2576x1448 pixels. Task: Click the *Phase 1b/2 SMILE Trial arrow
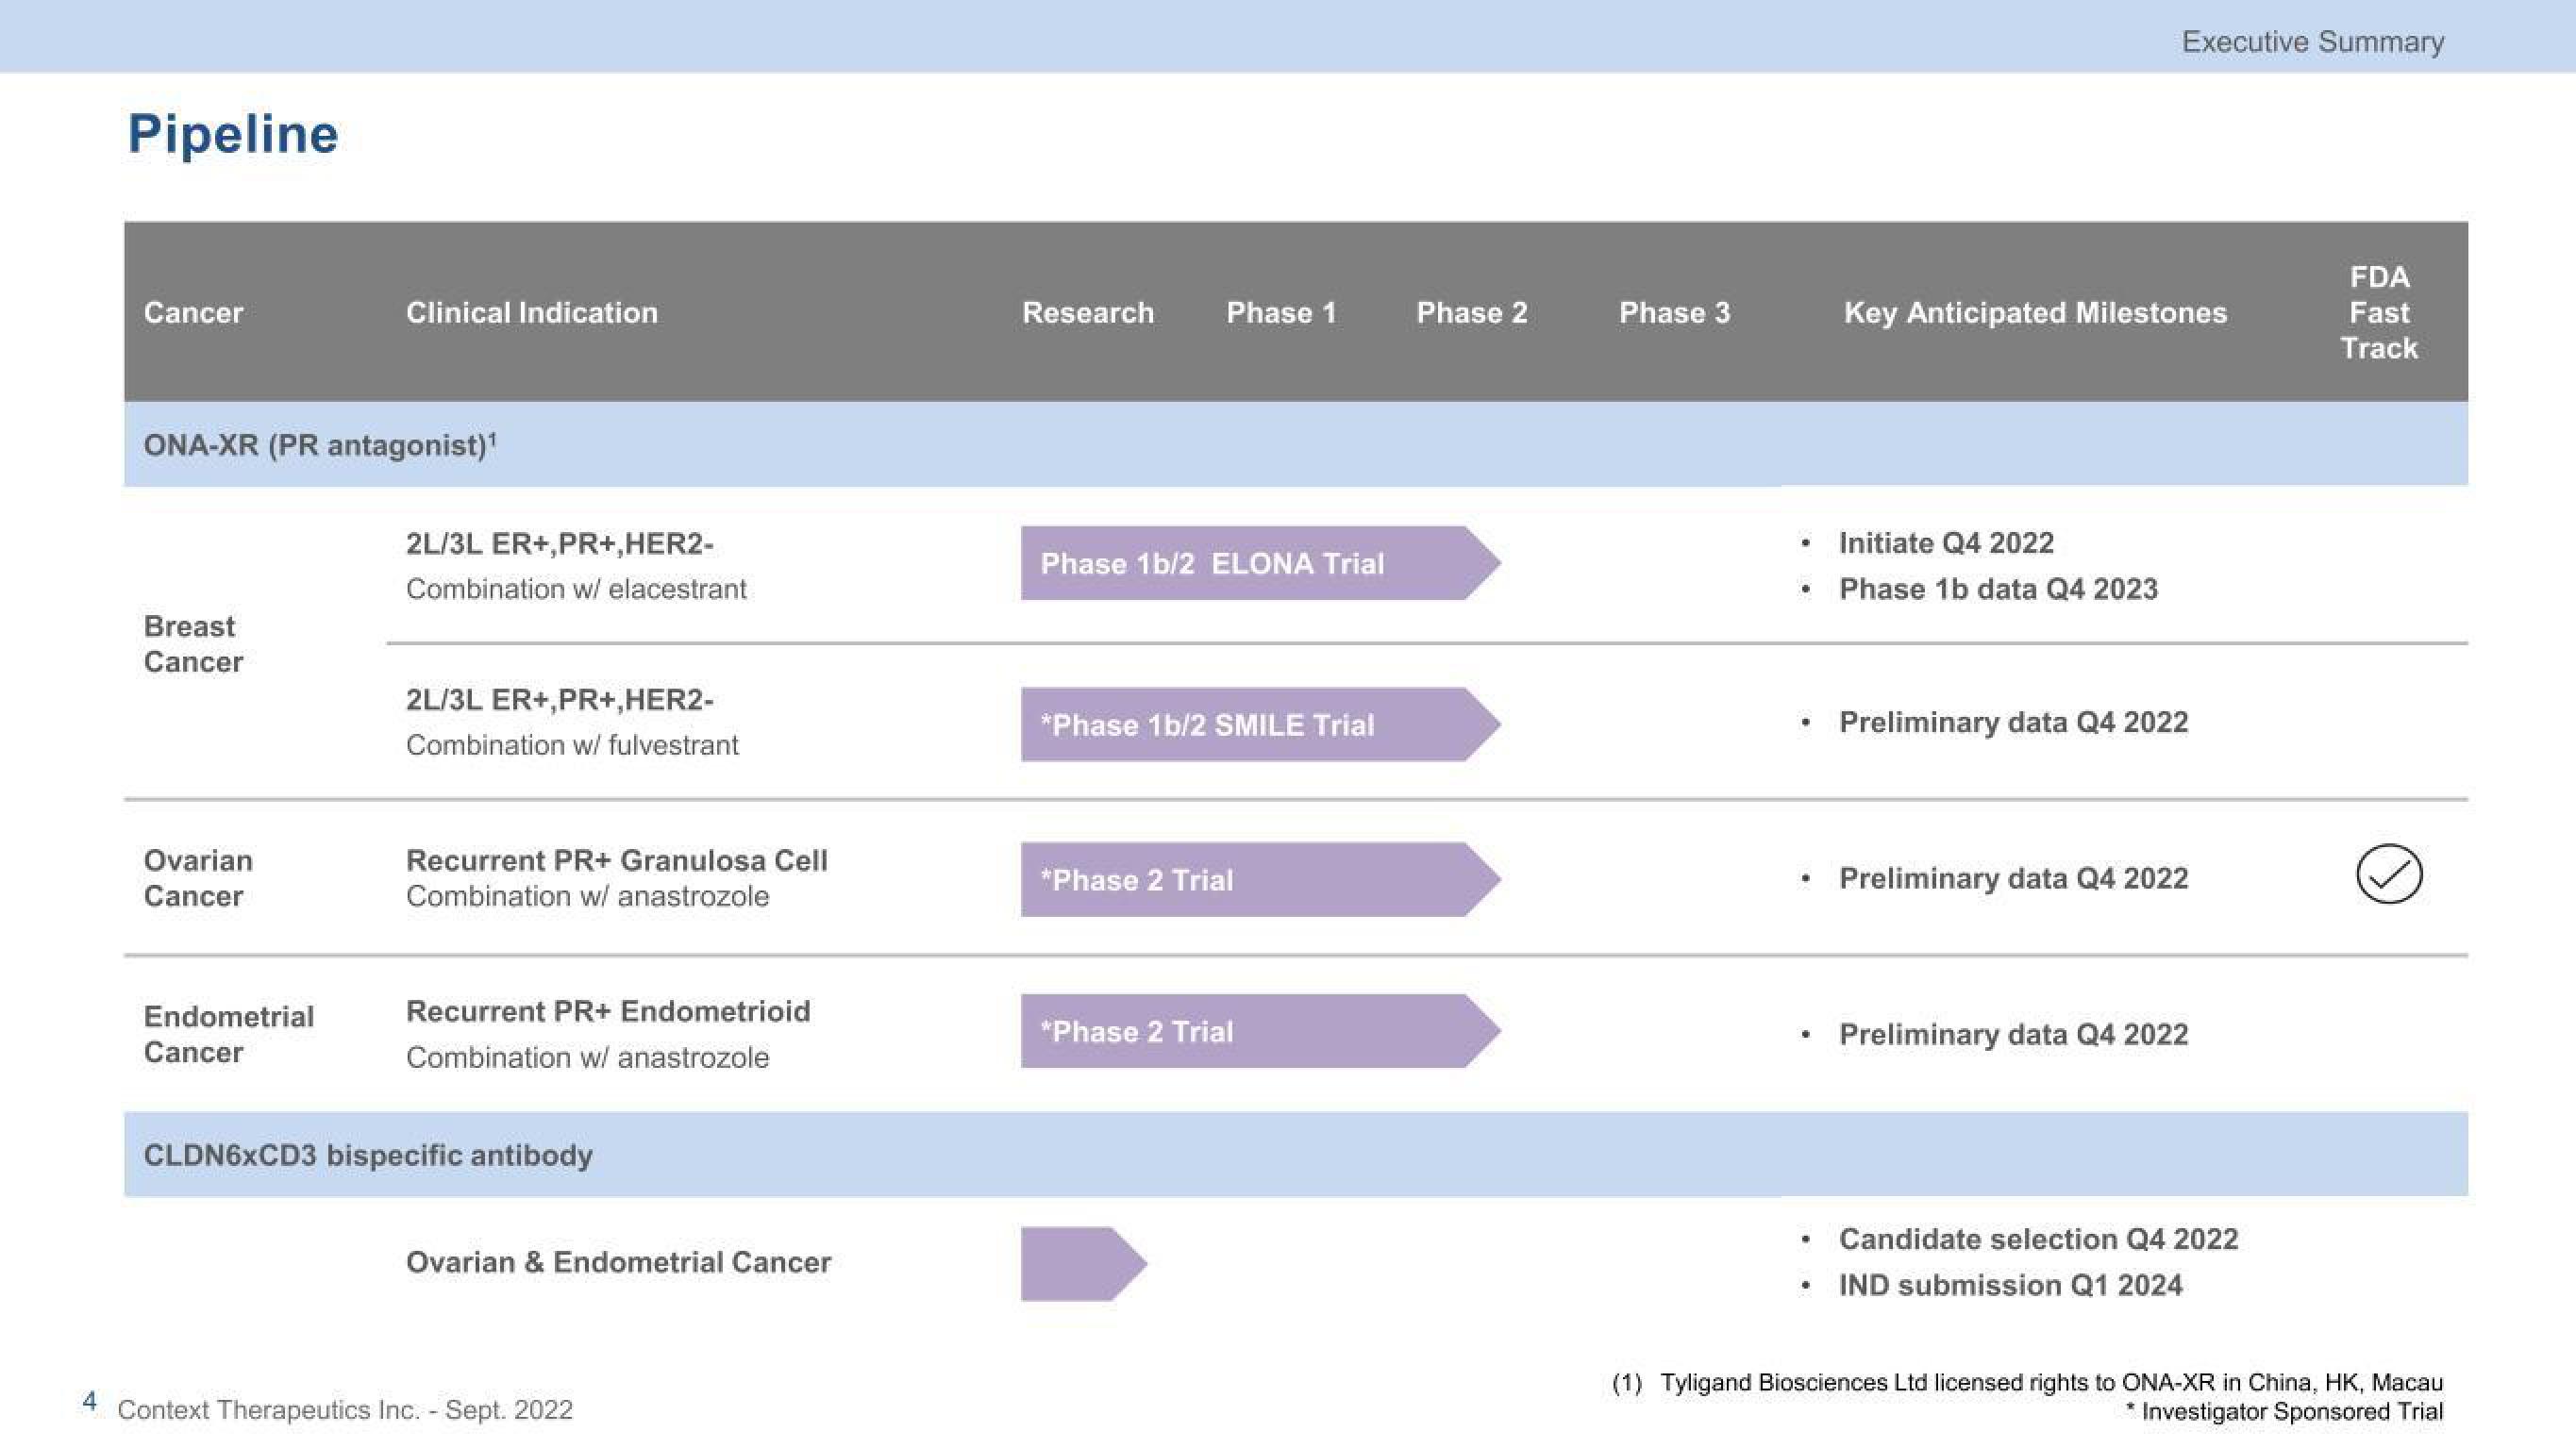[x=1260, y=724]
